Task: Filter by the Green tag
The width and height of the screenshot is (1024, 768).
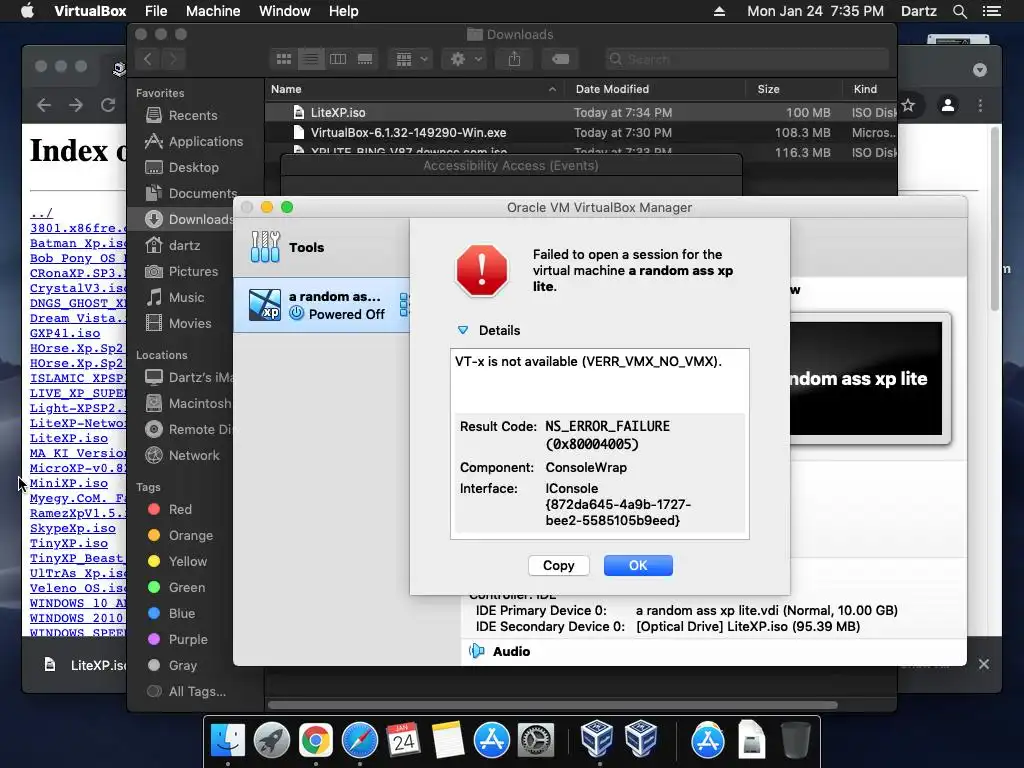Action: 176,588
